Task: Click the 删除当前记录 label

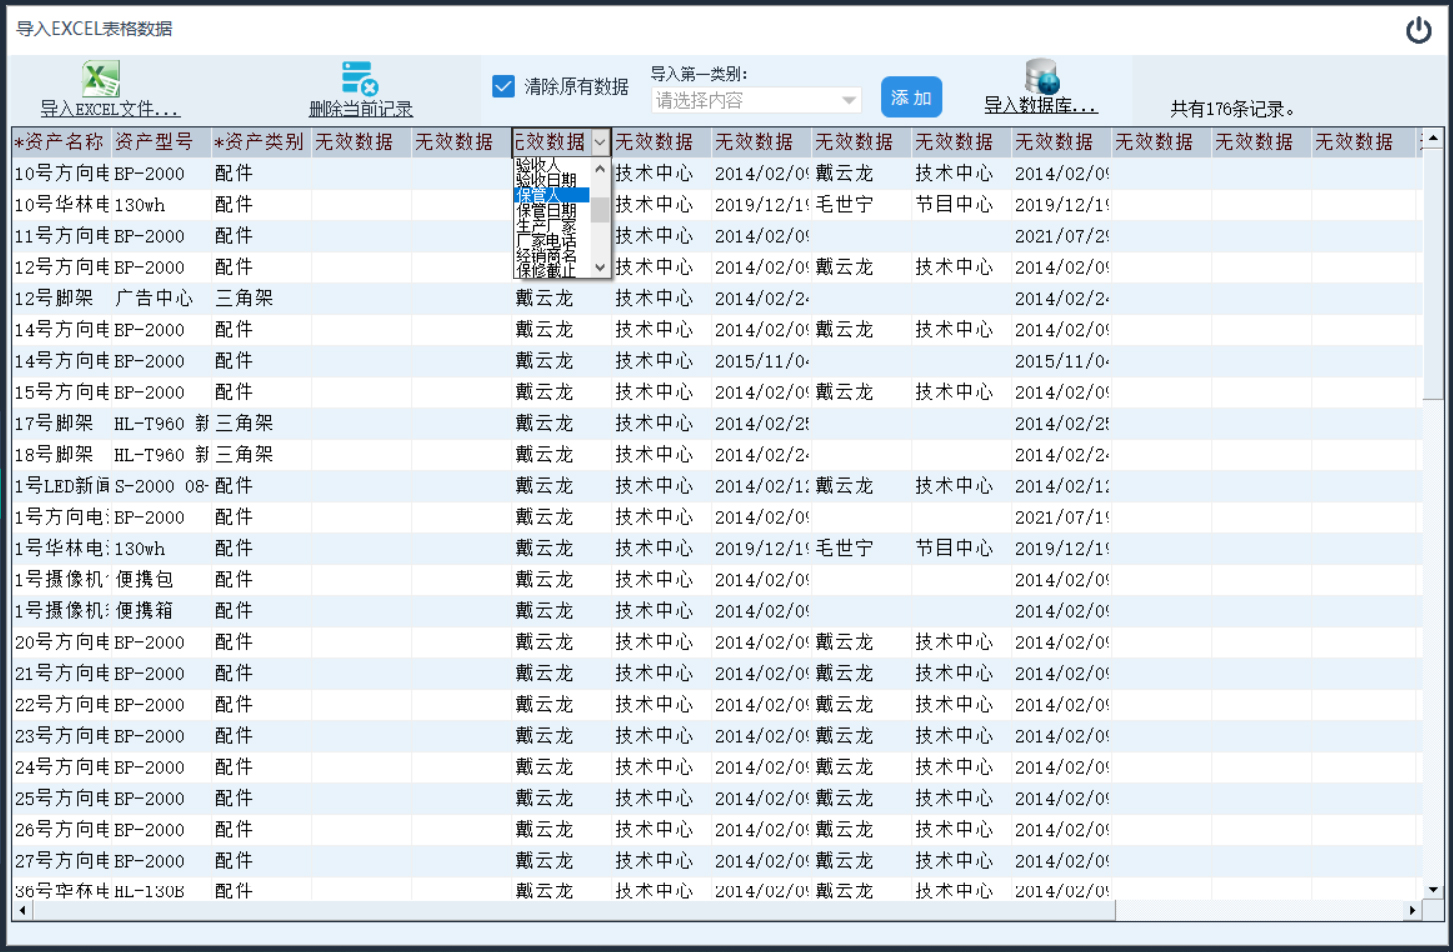Action: click(x=360, y=109)
